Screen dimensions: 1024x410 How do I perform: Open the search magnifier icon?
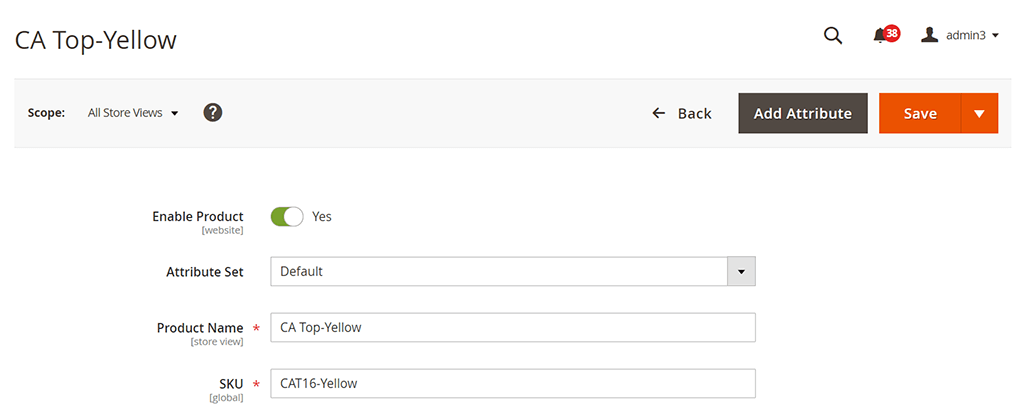pyautogui.click(x=833, y=36)
